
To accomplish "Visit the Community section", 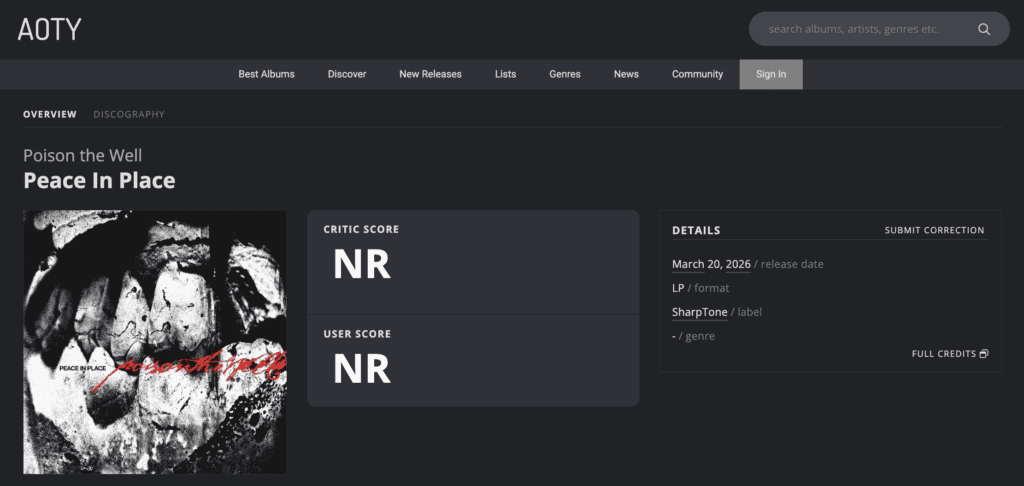I will pos(697,74).
